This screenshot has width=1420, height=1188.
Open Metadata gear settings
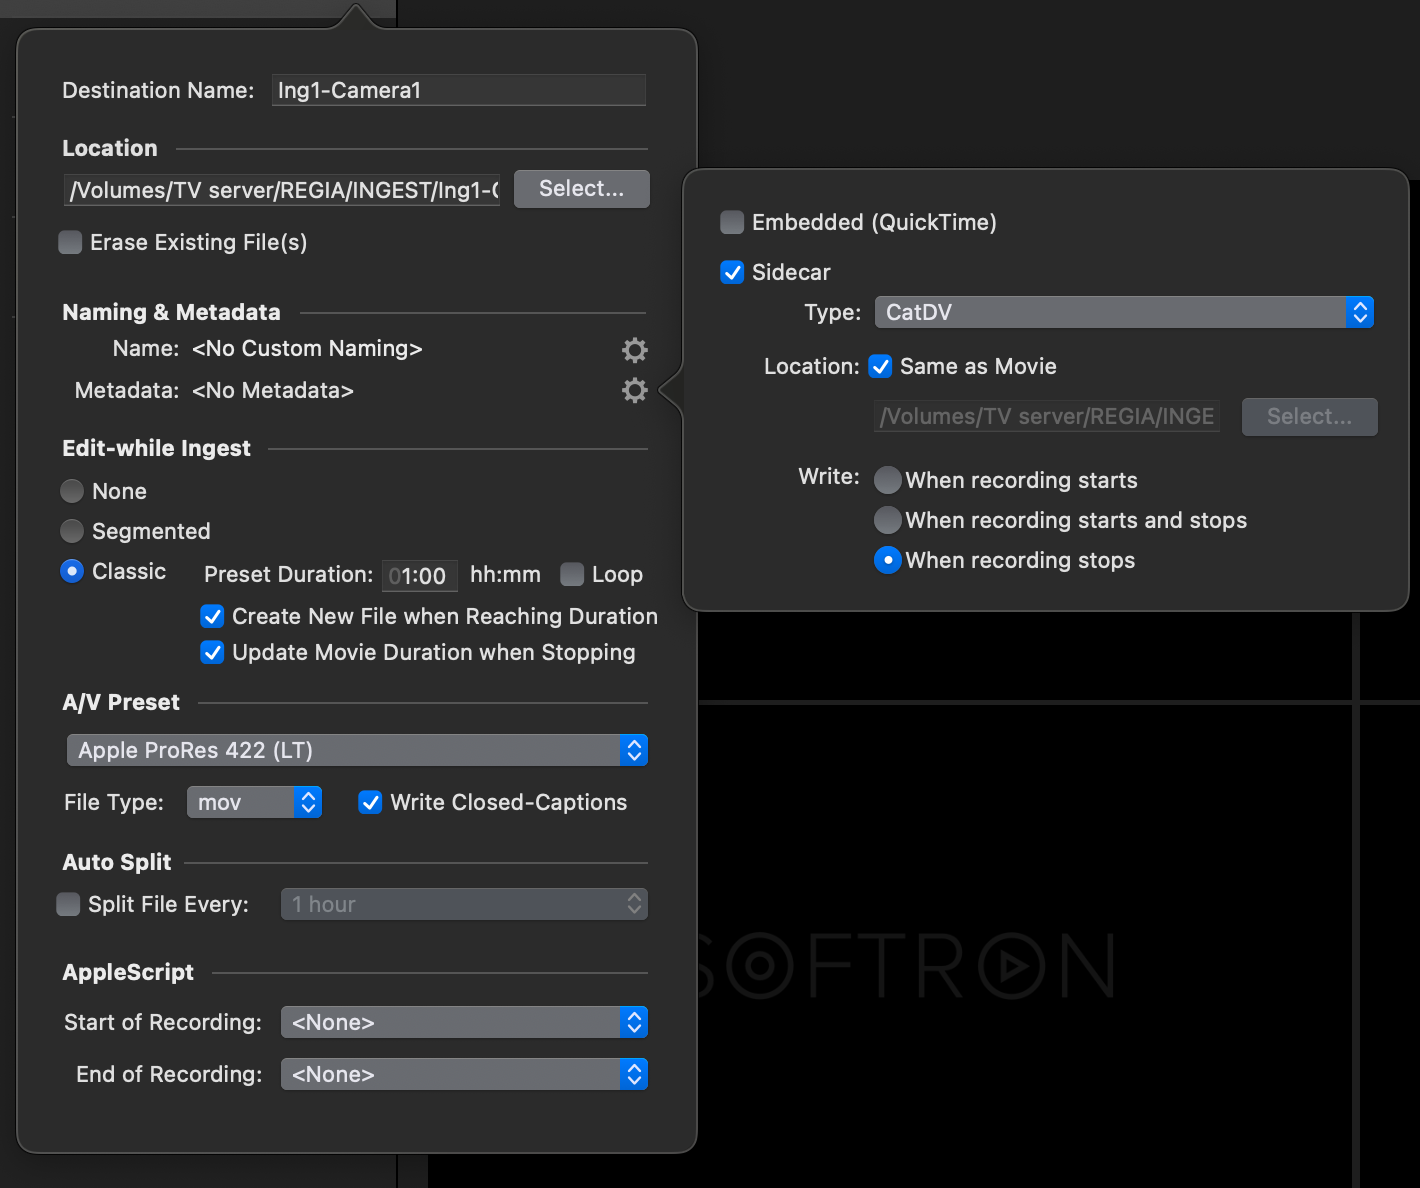click(635, 390)
